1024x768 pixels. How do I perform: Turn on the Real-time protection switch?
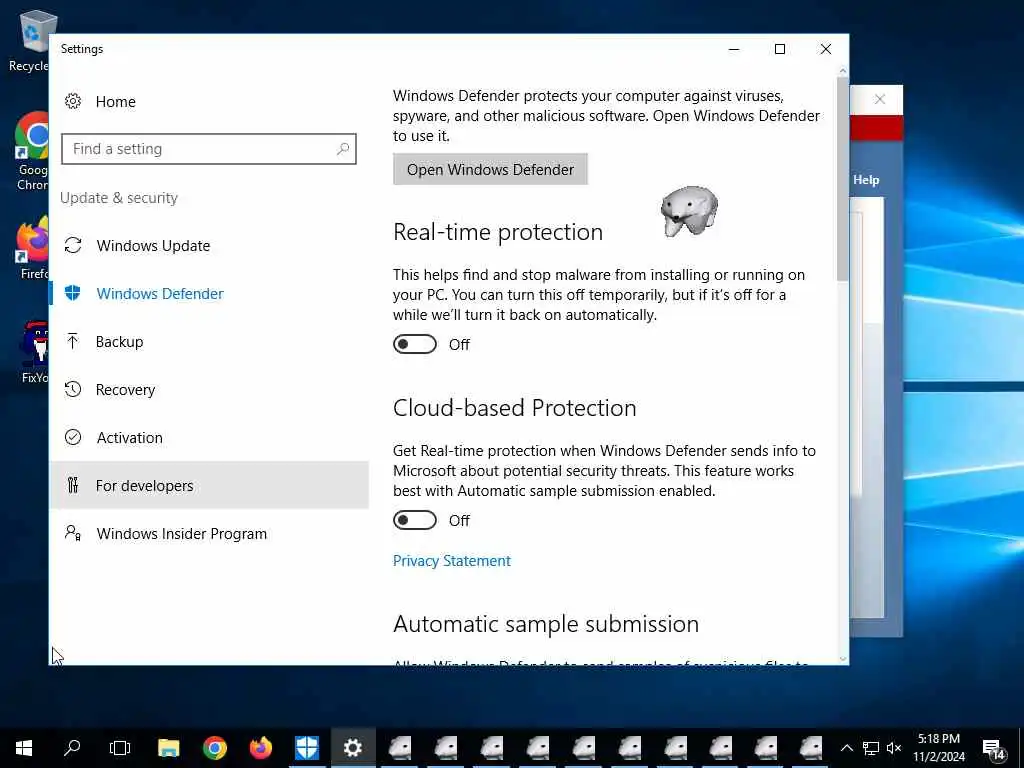(415, 344)
